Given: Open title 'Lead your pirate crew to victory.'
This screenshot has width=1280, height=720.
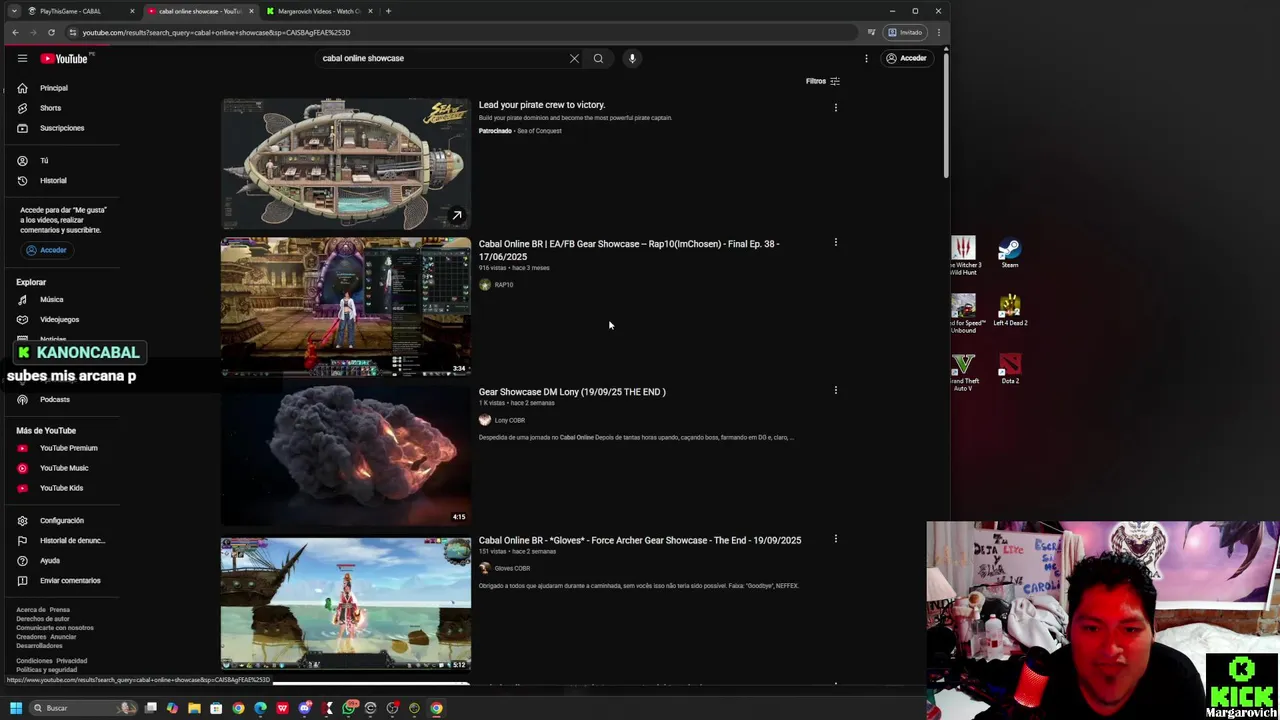Looking at the screenshot, I should point(542,105).
